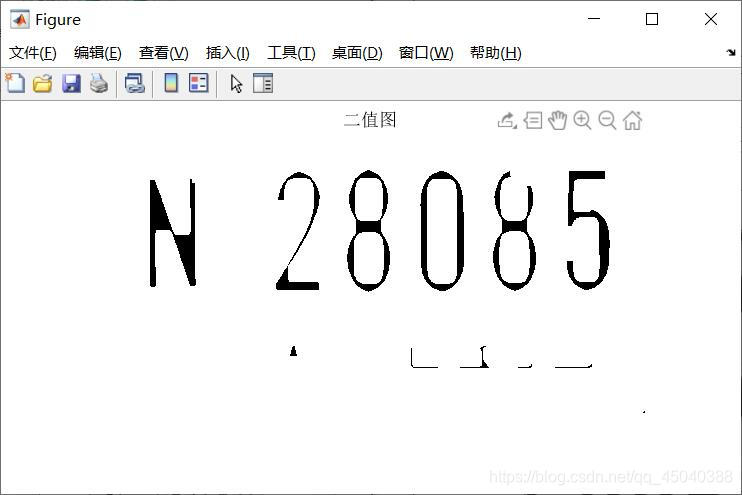Image resolution: width=742 pixels, height=495 pixels.
Task: Open the 插入(I) menu
Action: 228,53
